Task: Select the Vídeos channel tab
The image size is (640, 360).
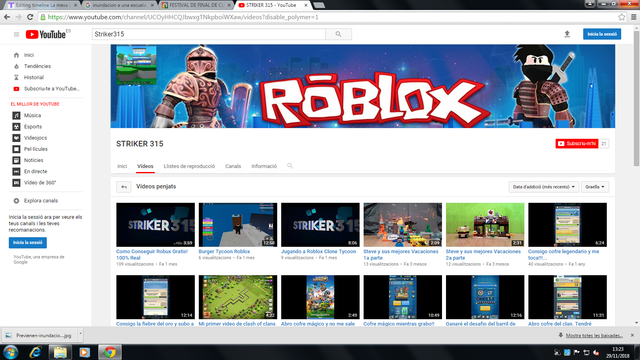Action: point(145,166)
